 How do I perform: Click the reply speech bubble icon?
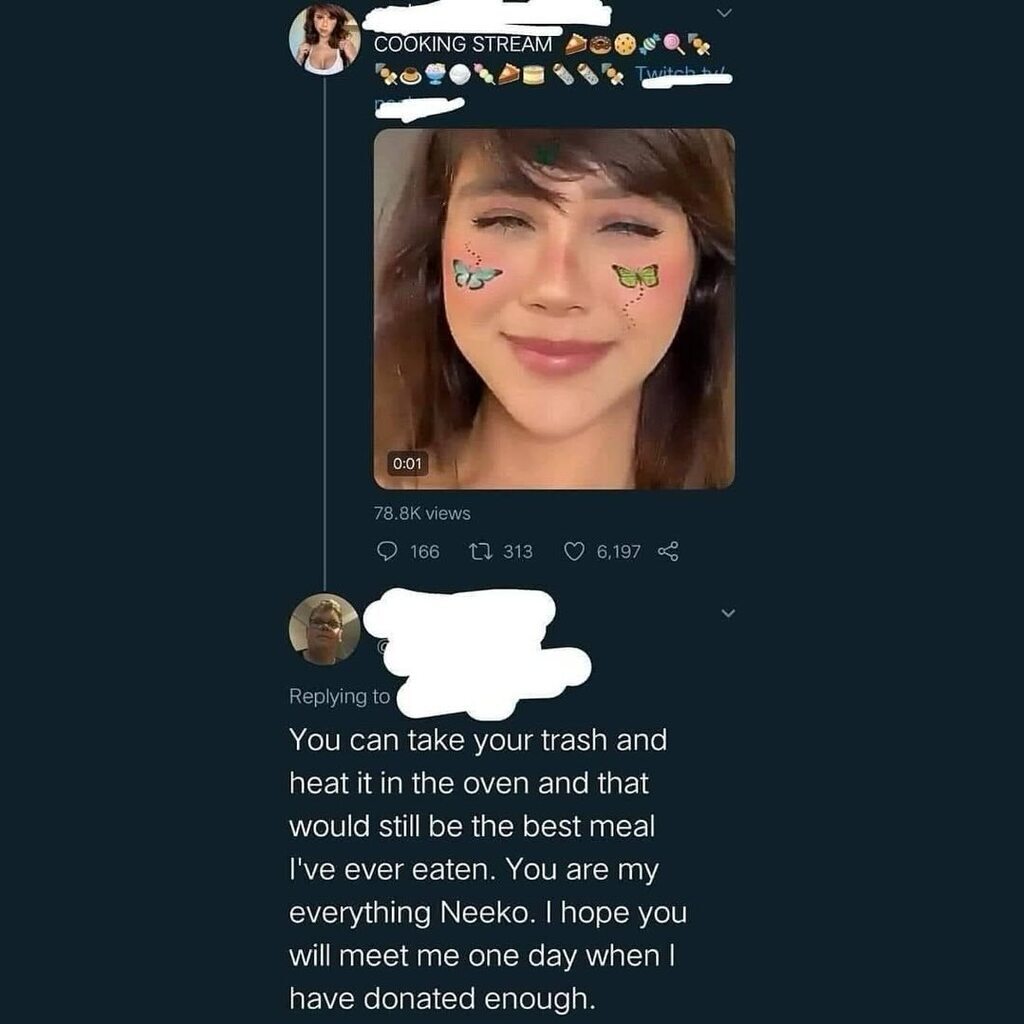387,551
